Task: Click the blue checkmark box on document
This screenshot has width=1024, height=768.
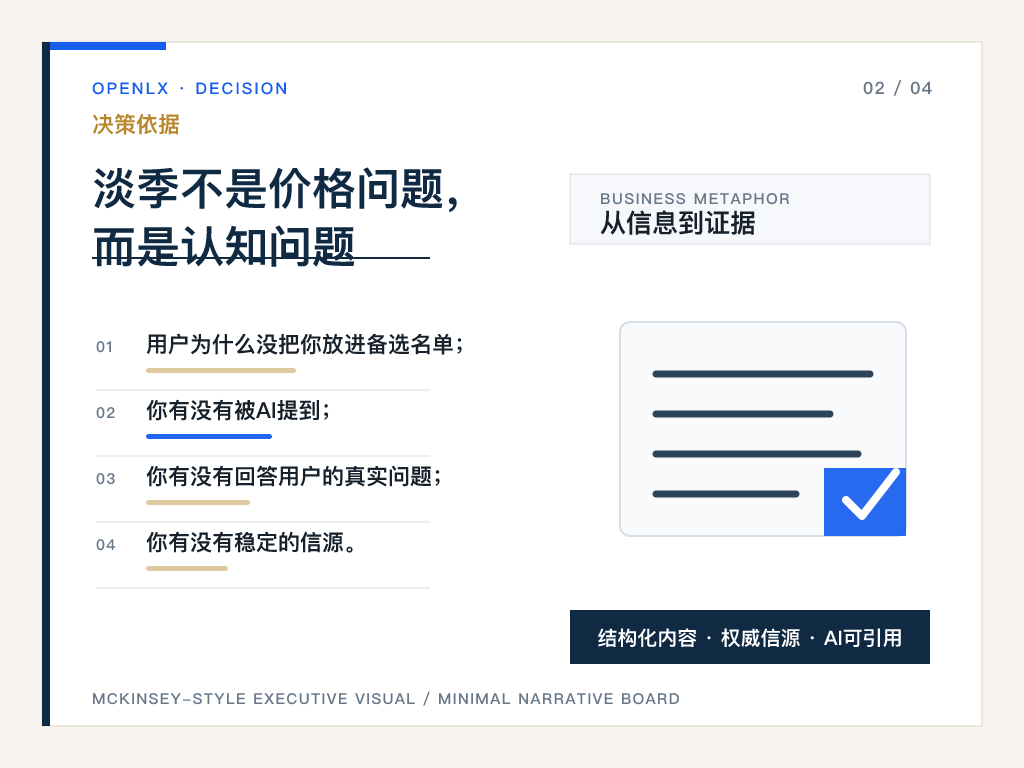Action: (x=865, y=502)
